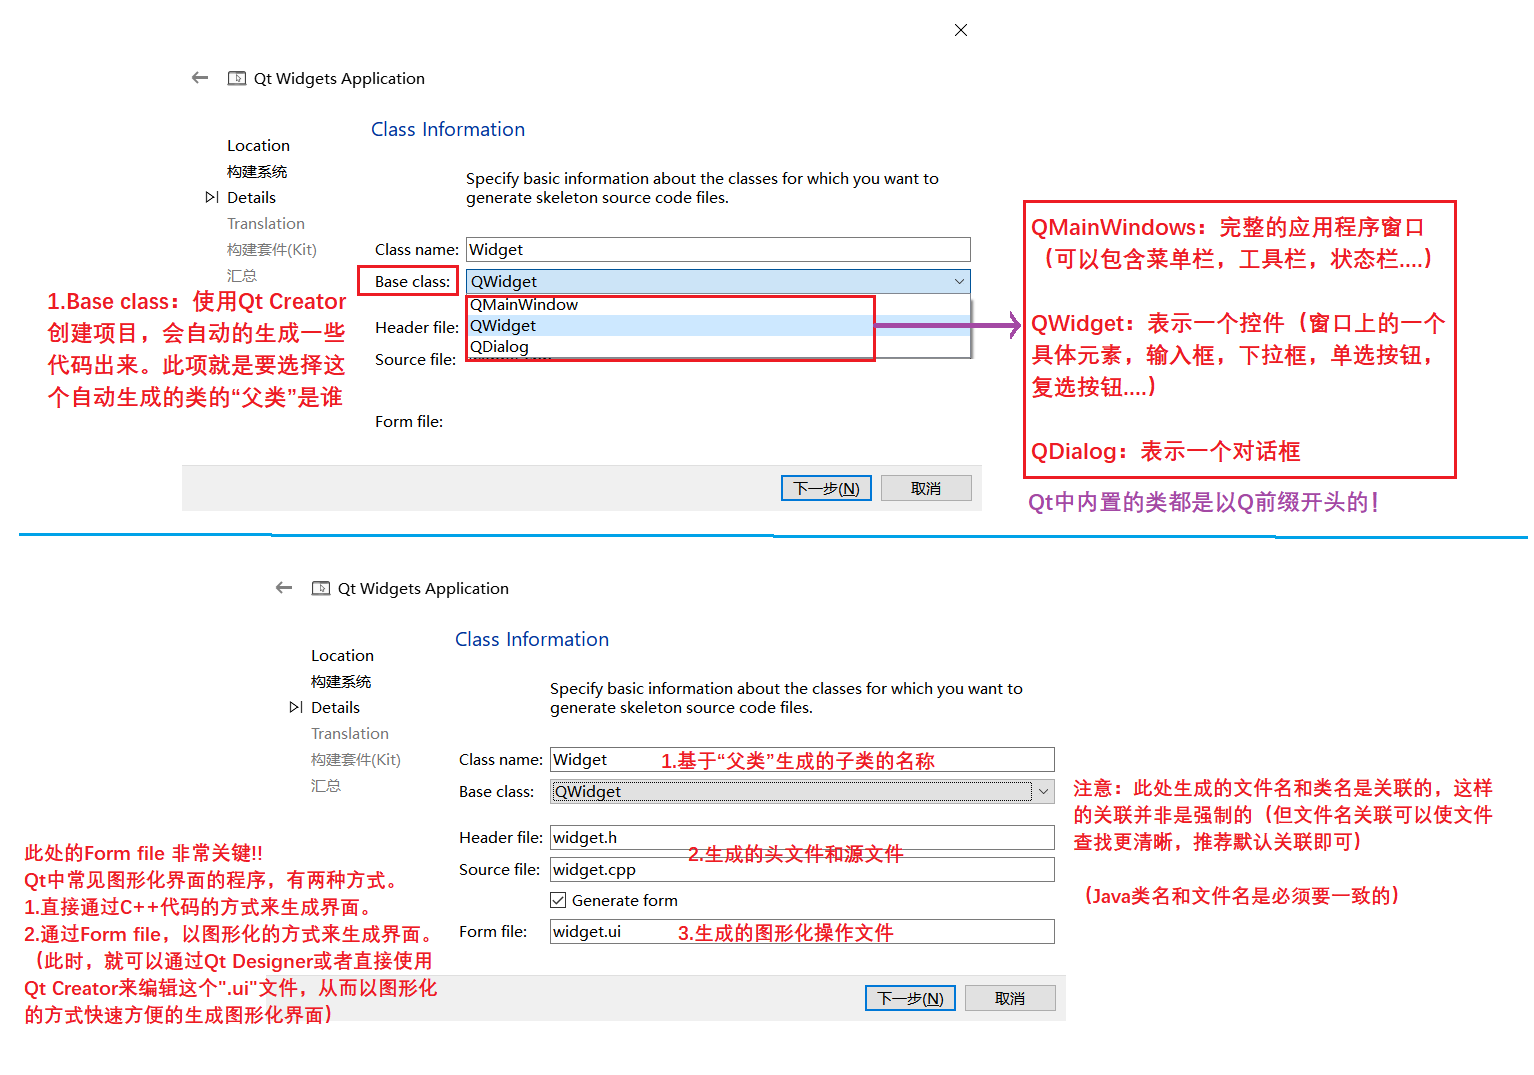Select the 汇总 step in the lower wizard
This screenshot has height=1075, width=1534.
(x=326, y=786)
